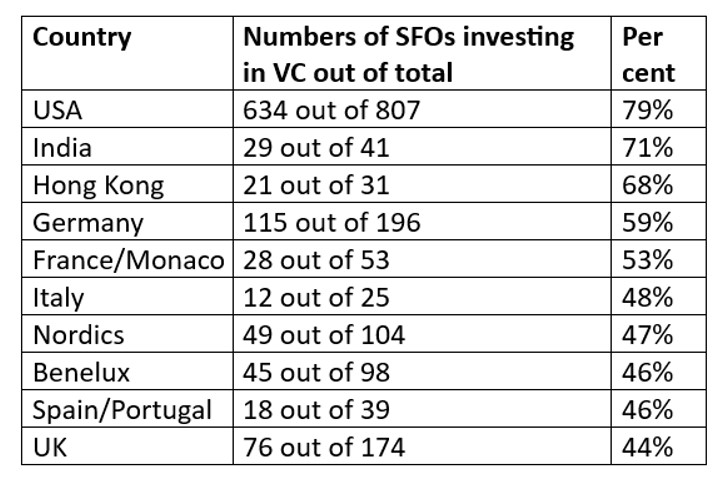Select the 44% percentage cell
Viewport: 727px width, 487px height.
647,446
